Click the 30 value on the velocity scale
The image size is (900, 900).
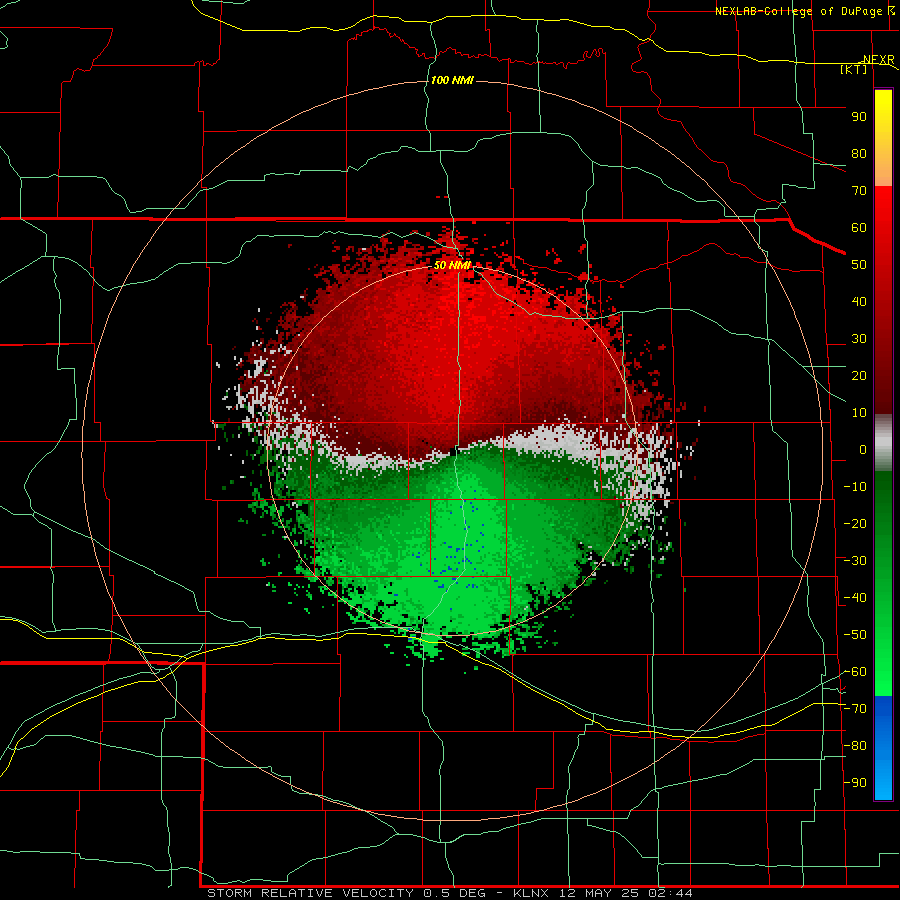tap(859, 339)
